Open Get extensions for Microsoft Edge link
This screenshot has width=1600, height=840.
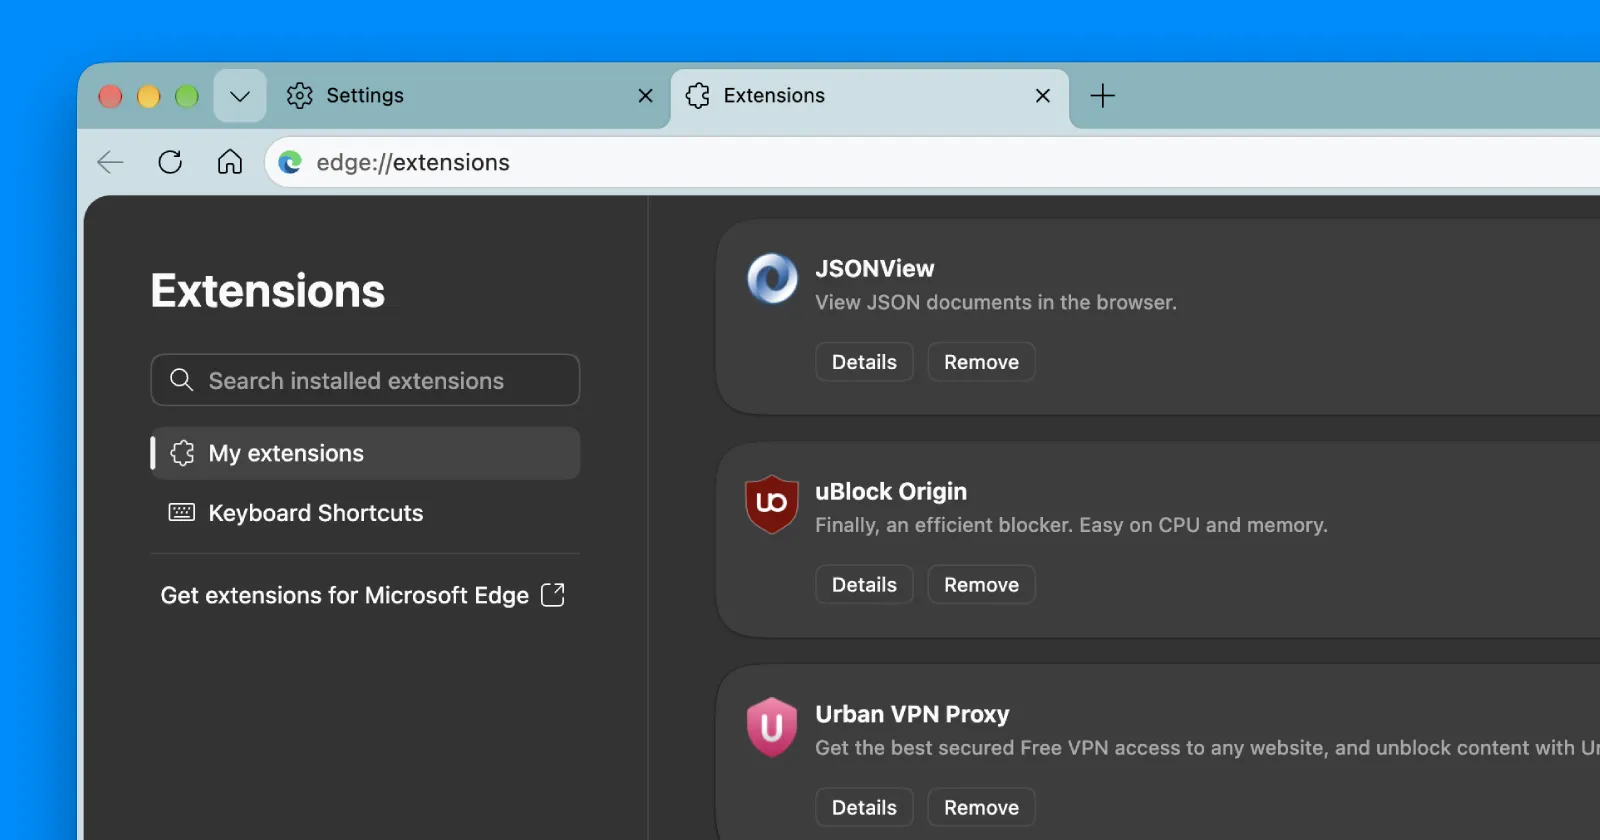point(362,595)
